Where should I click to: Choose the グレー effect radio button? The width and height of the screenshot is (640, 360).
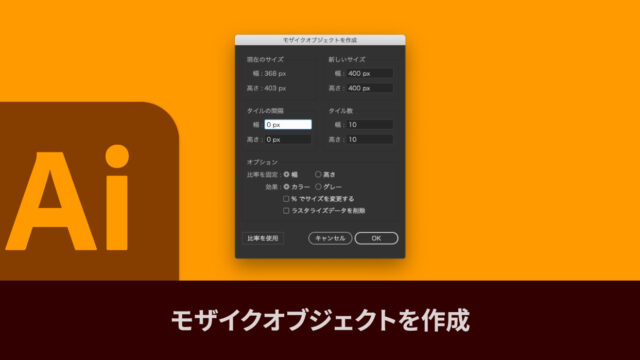point(318,187)
